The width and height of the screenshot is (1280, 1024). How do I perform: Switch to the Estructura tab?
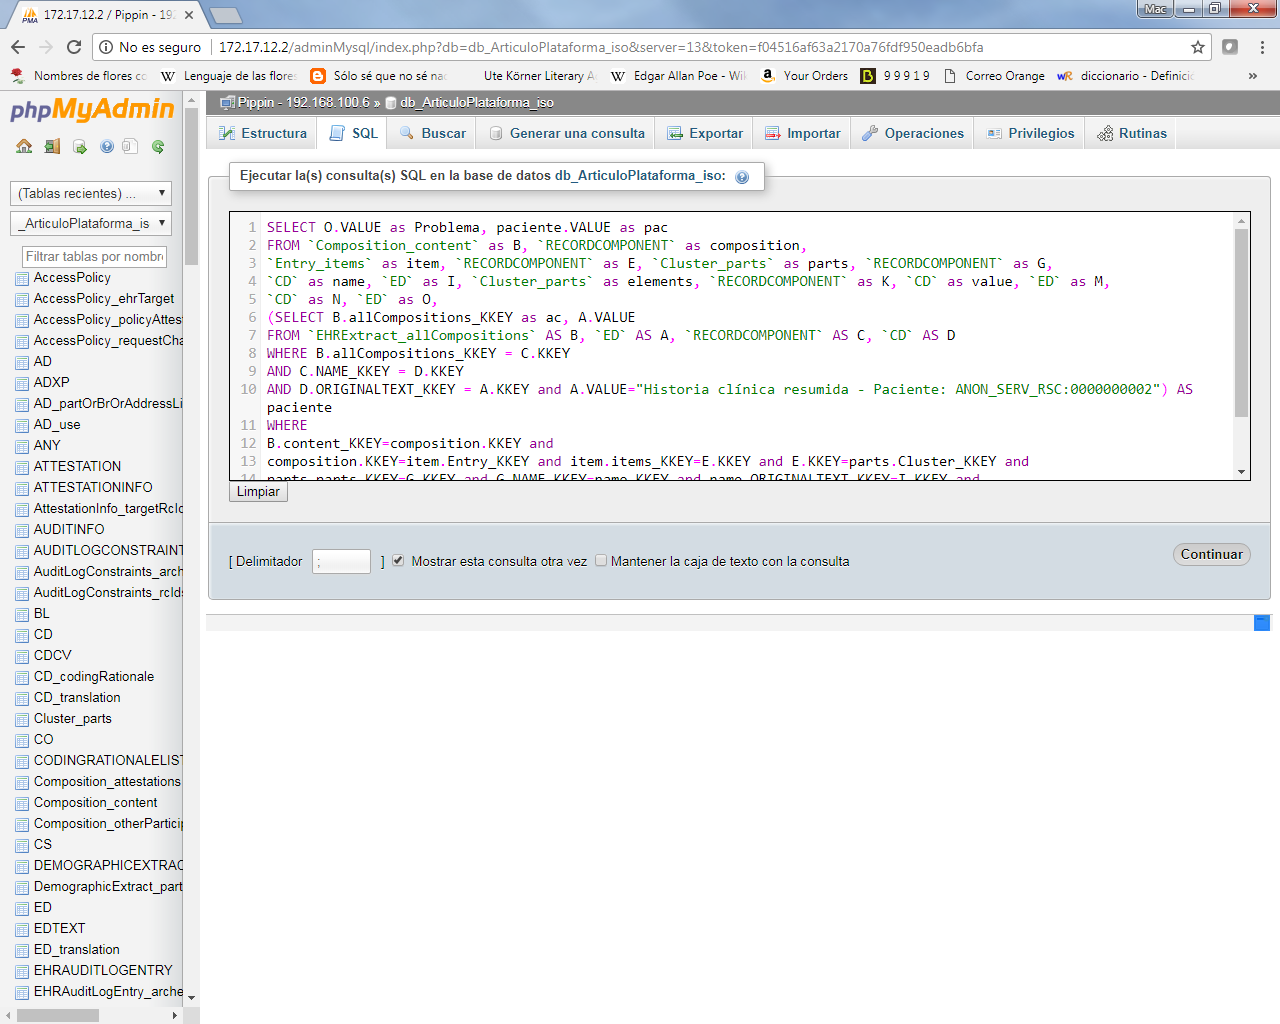tap(263, 133)
